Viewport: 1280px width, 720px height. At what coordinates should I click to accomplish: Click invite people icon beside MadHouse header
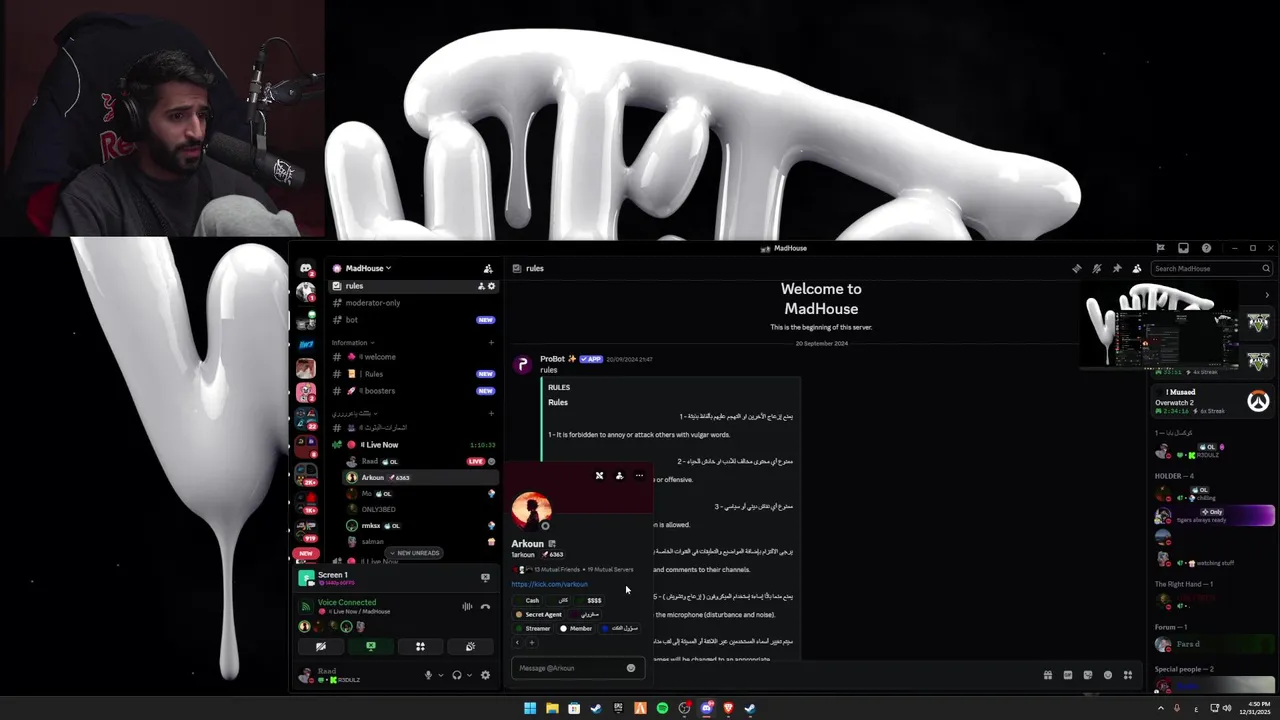(488, 268)
